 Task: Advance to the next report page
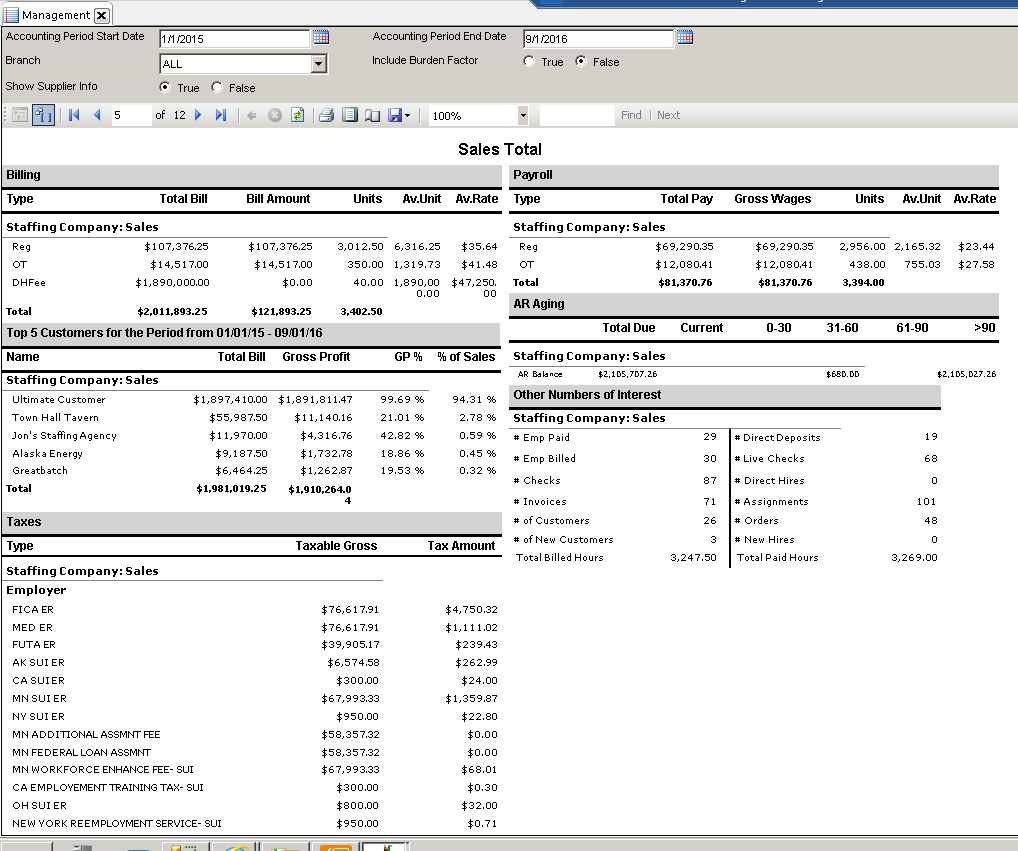point(198,115)
